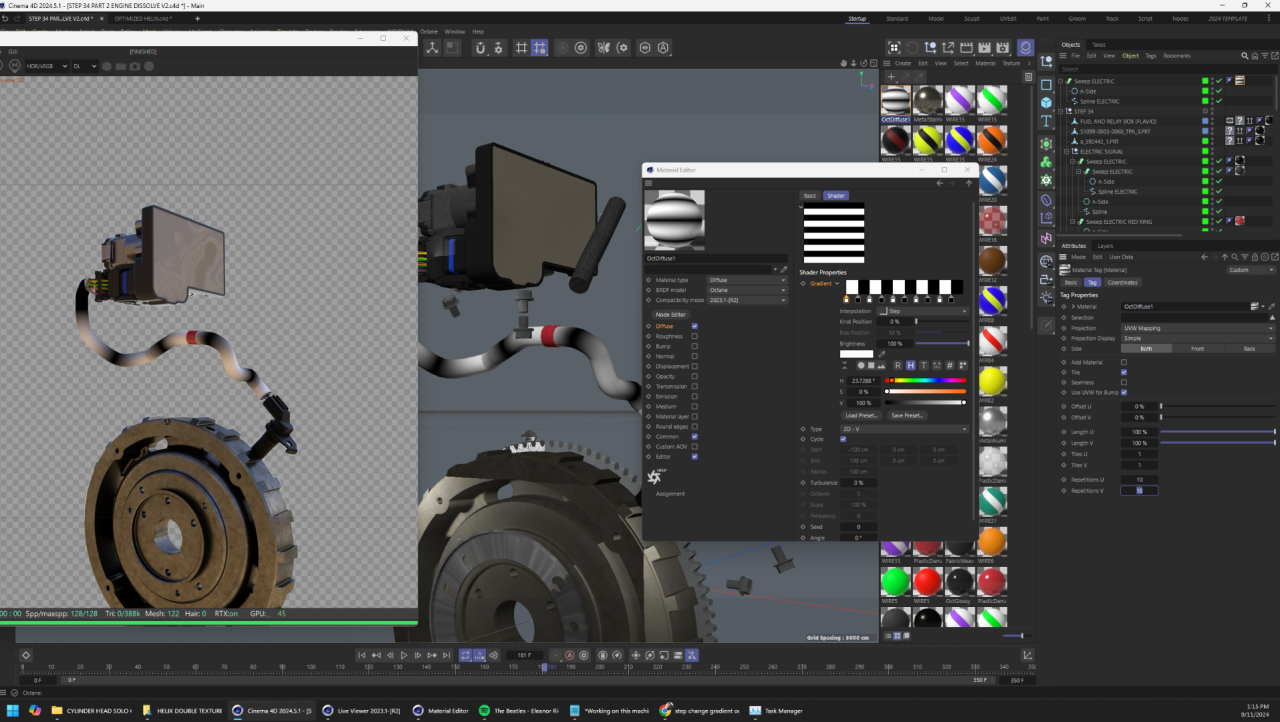Select the Front side button
The width and height of the screenshot is (1280, 722).
(x=1197, y=349)
